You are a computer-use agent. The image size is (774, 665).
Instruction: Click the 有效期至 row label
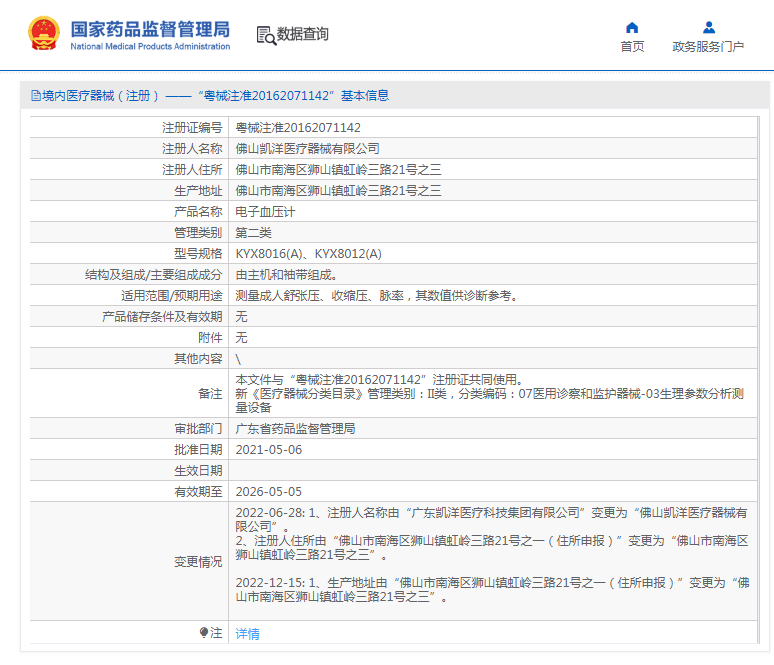[198, 492]
